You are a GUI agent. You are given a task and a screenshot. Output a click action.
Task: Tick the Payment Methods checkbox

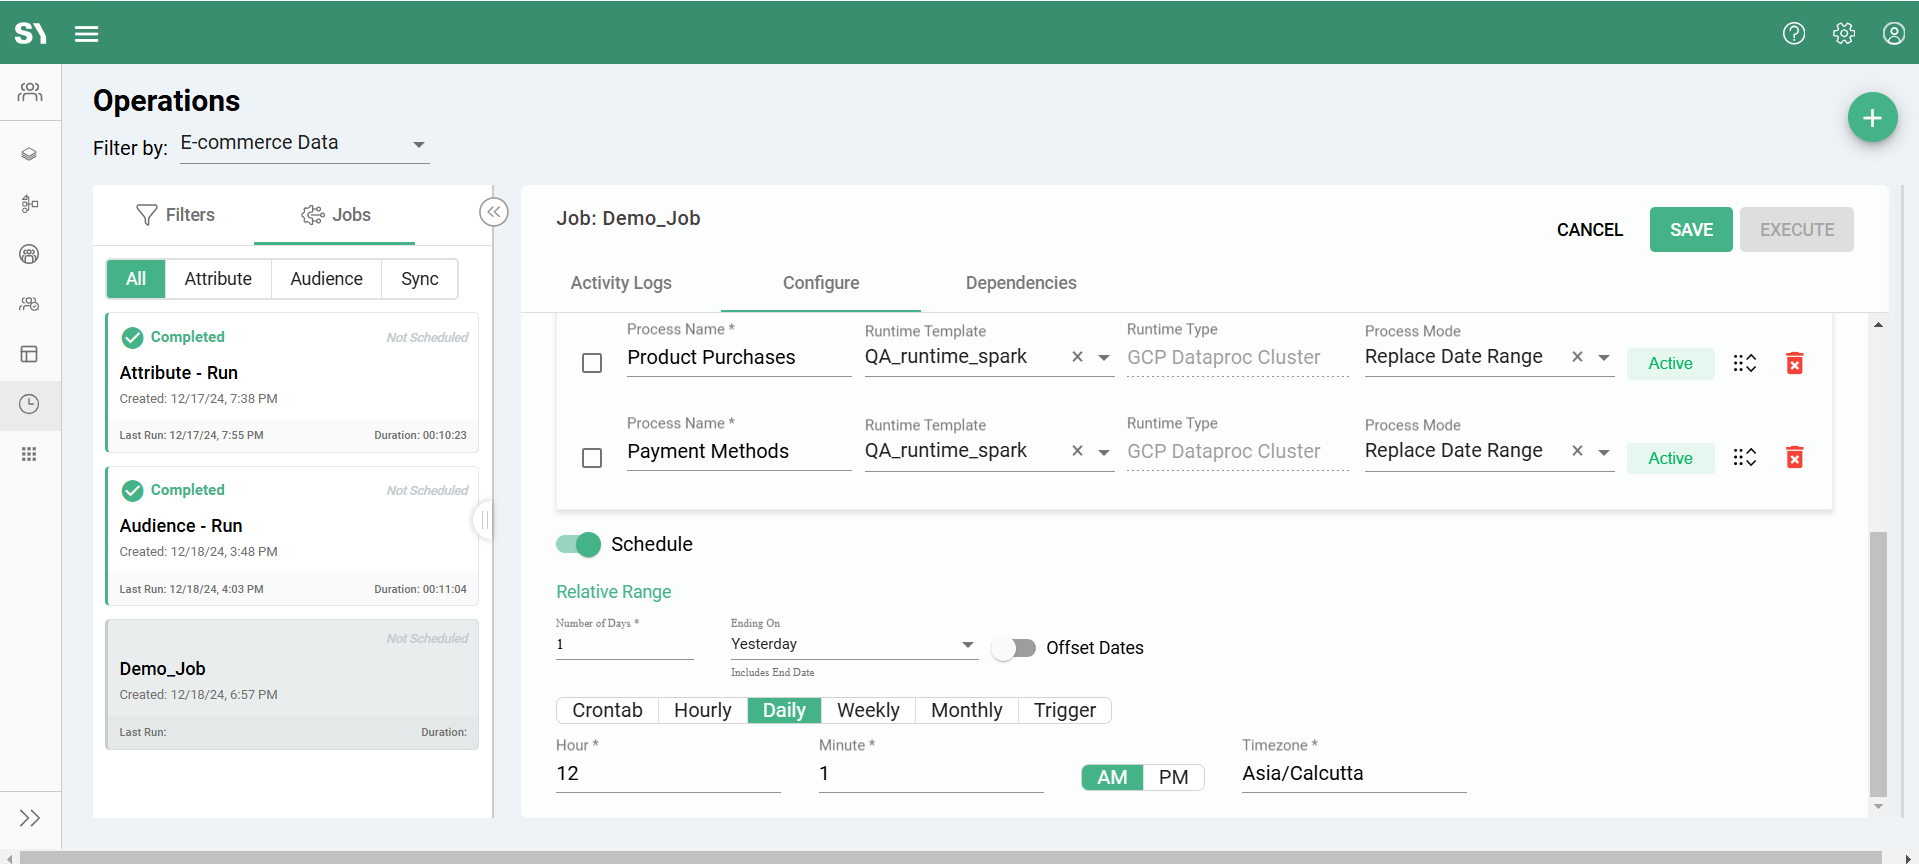592,458
